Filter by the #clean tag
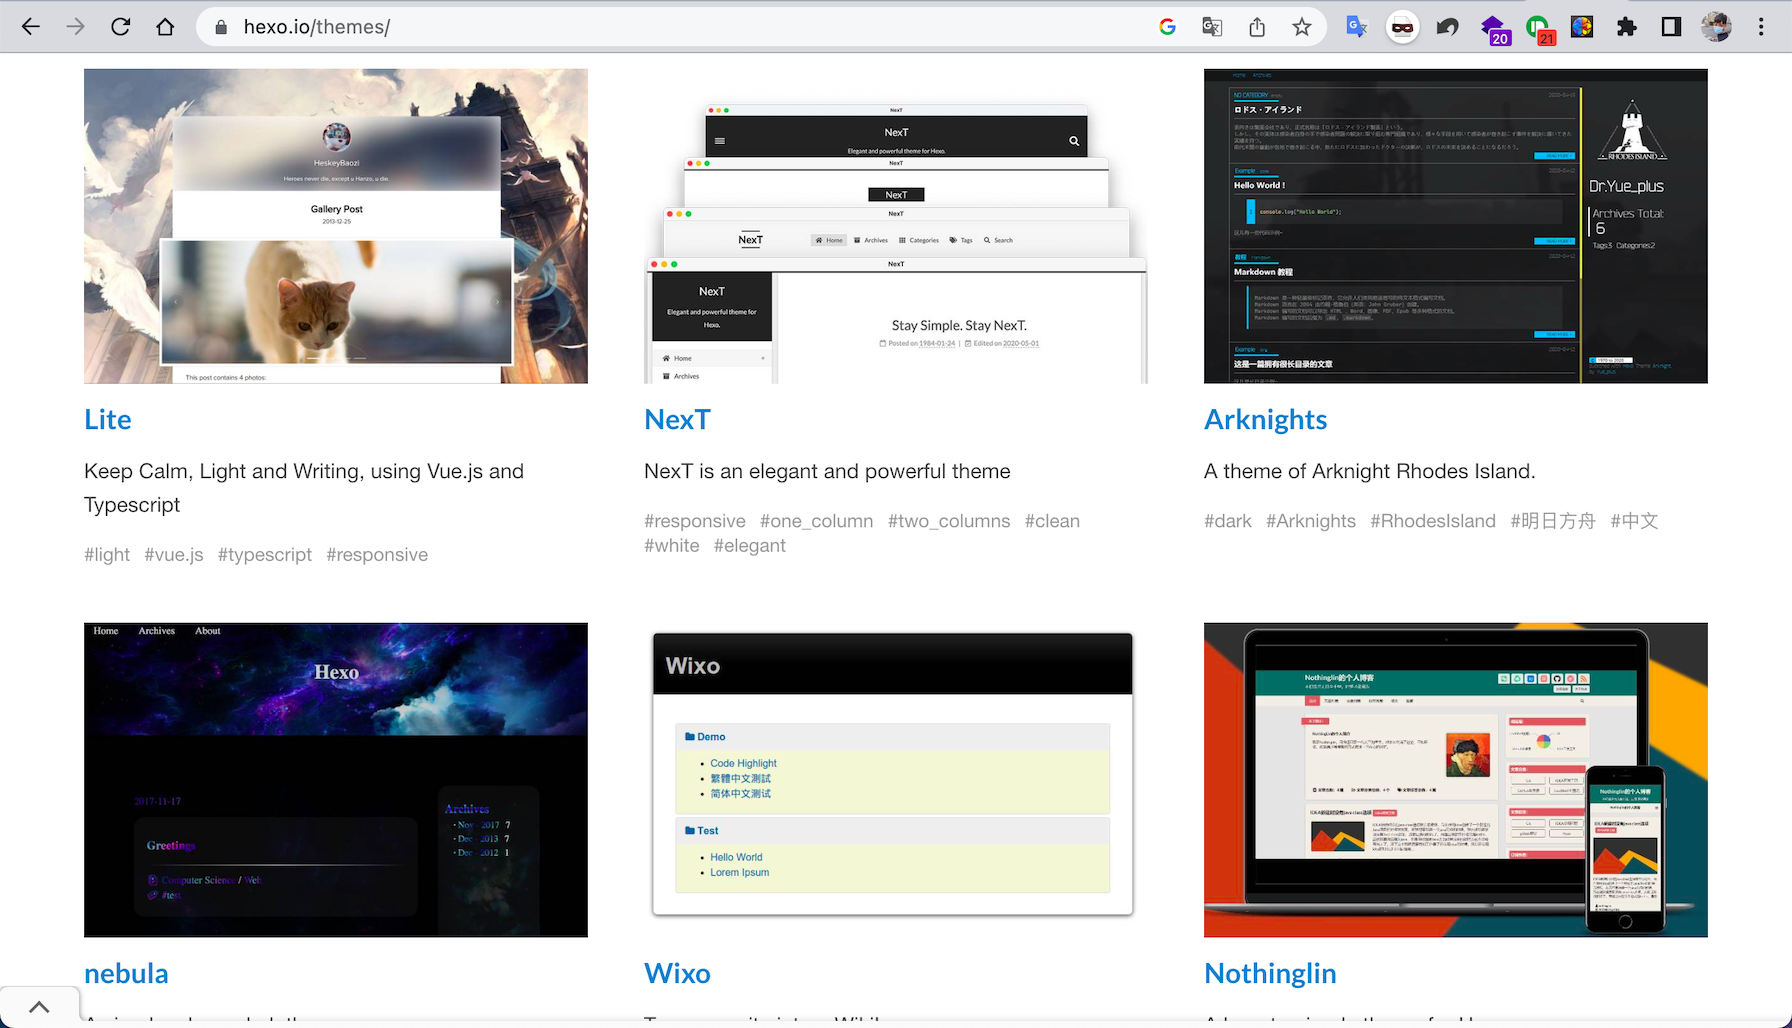This screenshot has width=1792, height=1028. 1052,521
